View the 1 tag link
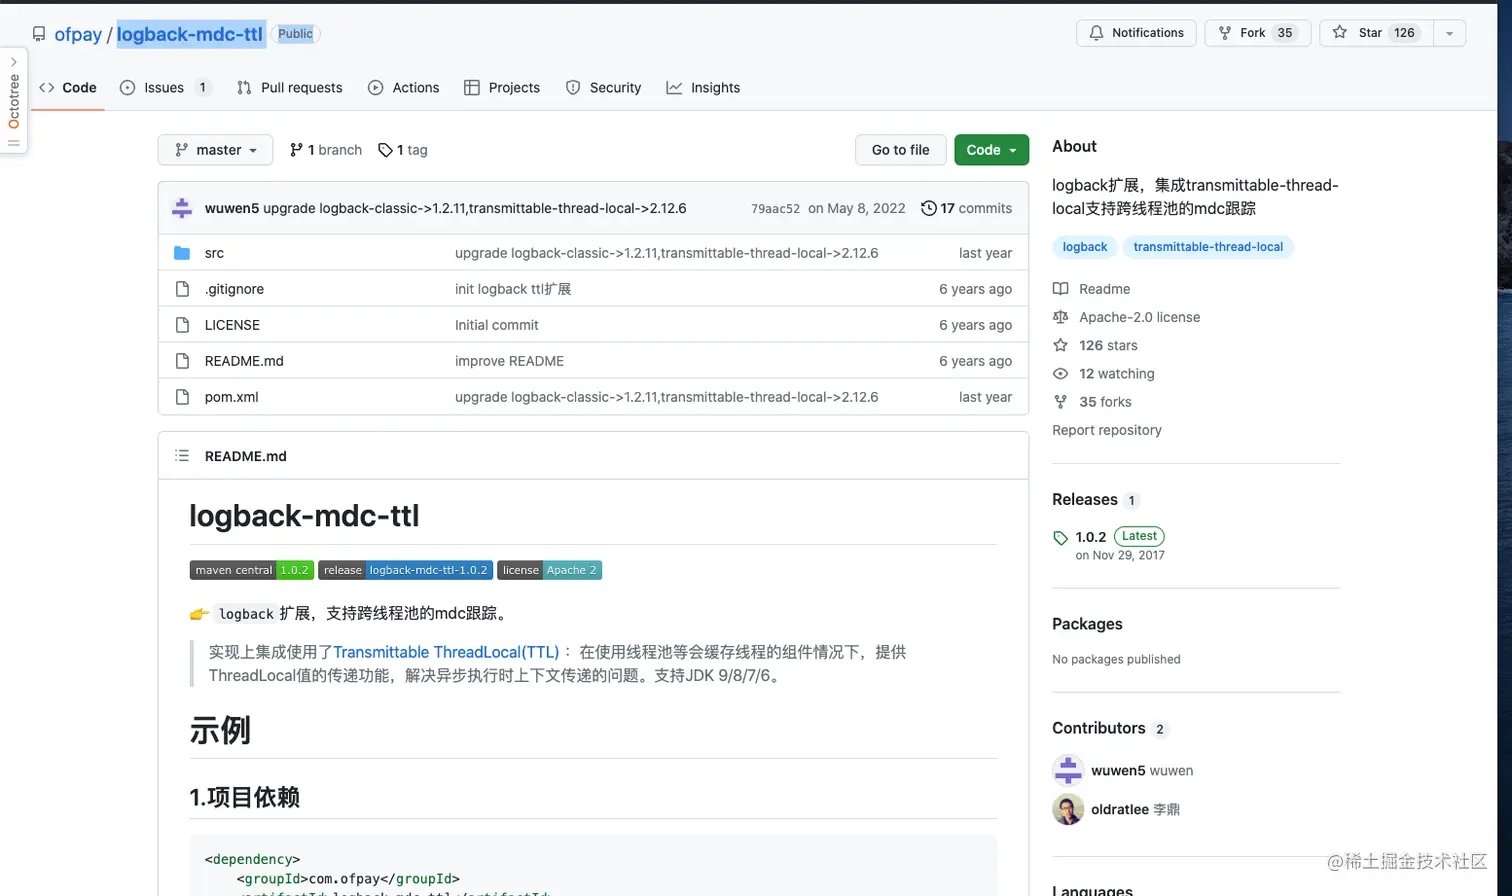Screen dimensions: 1512x896 (x=403, y=150)
